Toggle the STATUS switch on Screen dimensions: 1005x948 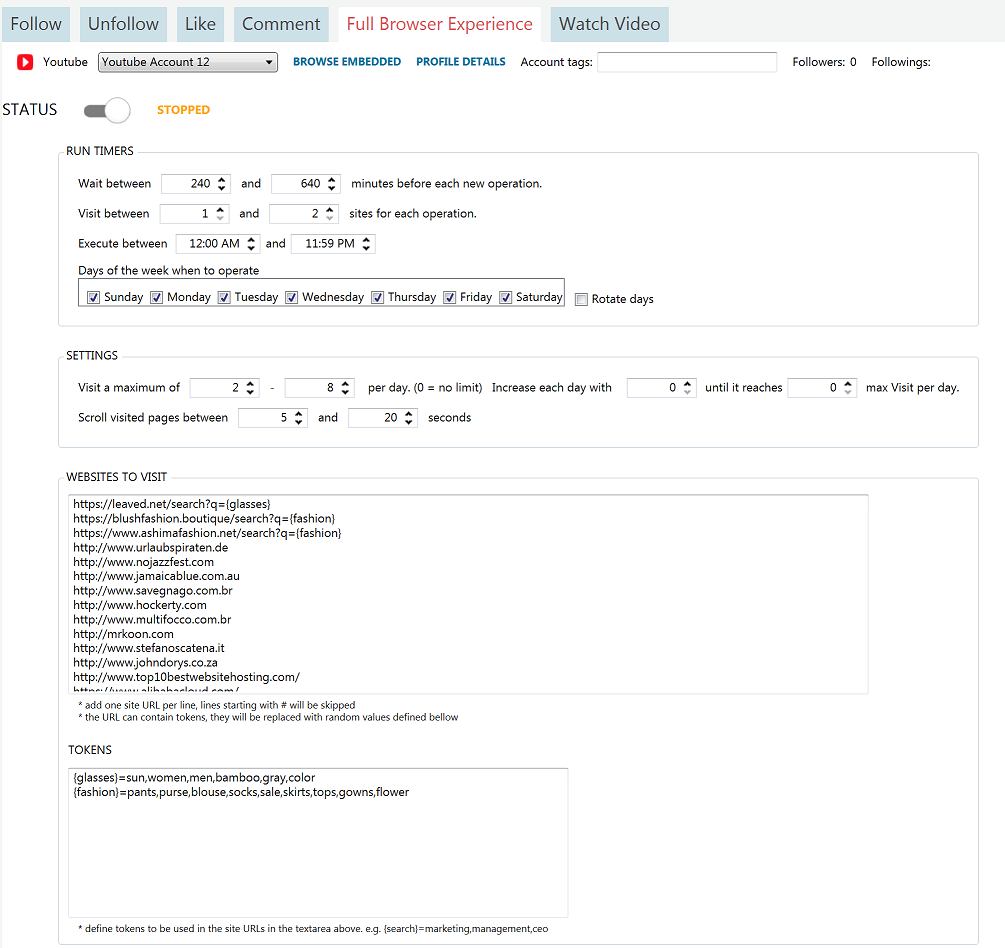point(107,110)
